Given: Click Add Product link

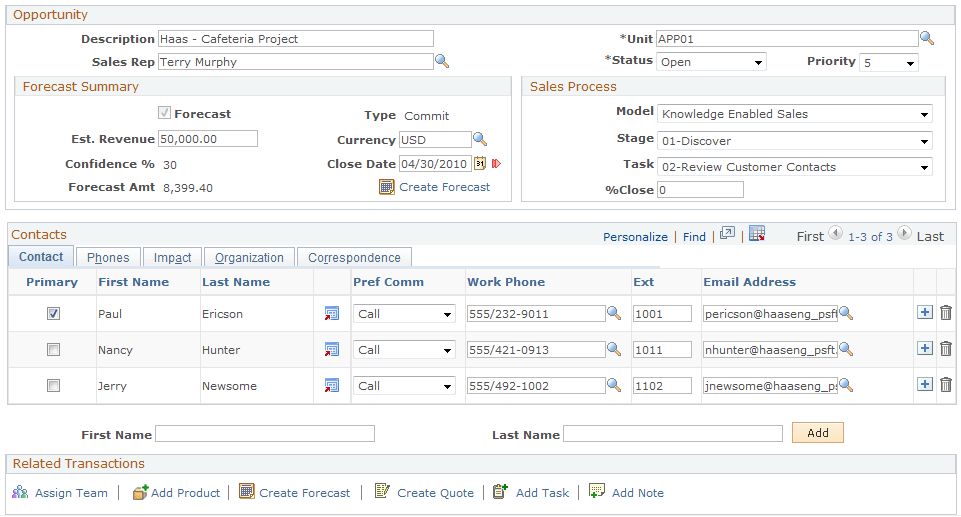Looking at the screenshot, I should (185, 492).
